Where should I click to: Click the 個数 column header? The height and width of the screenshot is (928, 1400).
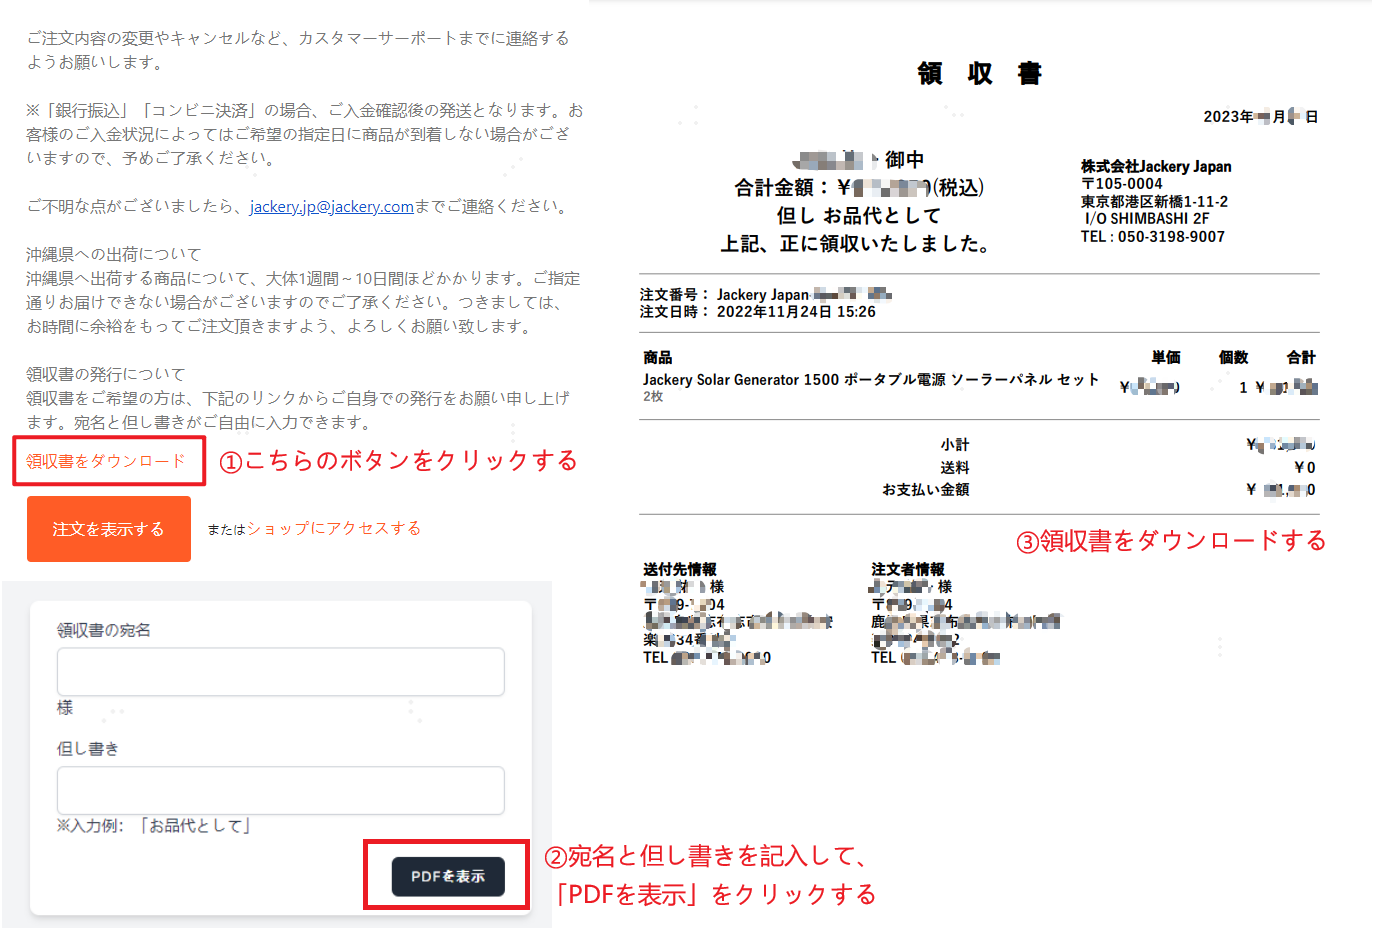[1234, 358]
